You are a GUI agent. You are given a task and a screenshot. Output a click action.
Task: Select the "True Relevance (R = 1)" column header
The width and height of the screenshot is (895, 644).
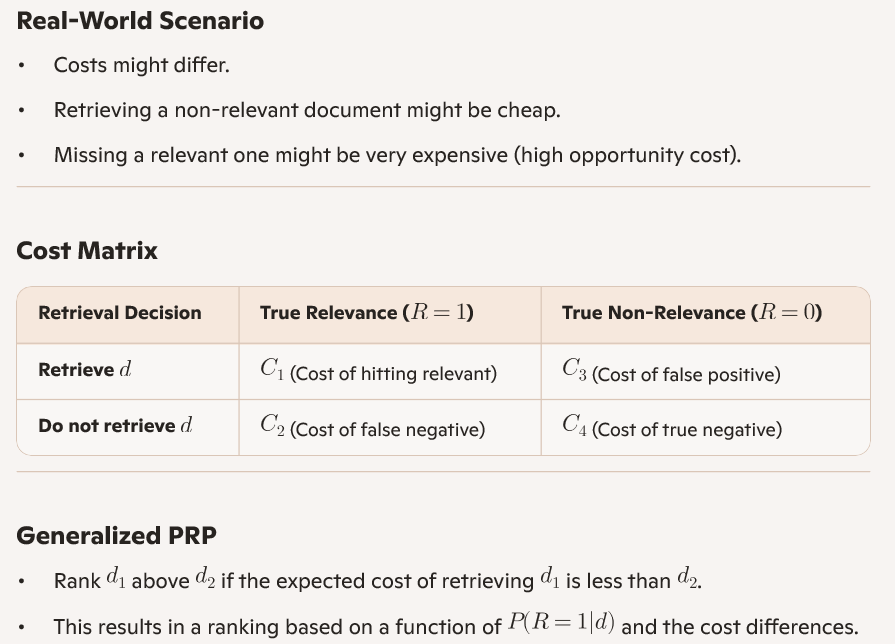click(x=366, y=313)
